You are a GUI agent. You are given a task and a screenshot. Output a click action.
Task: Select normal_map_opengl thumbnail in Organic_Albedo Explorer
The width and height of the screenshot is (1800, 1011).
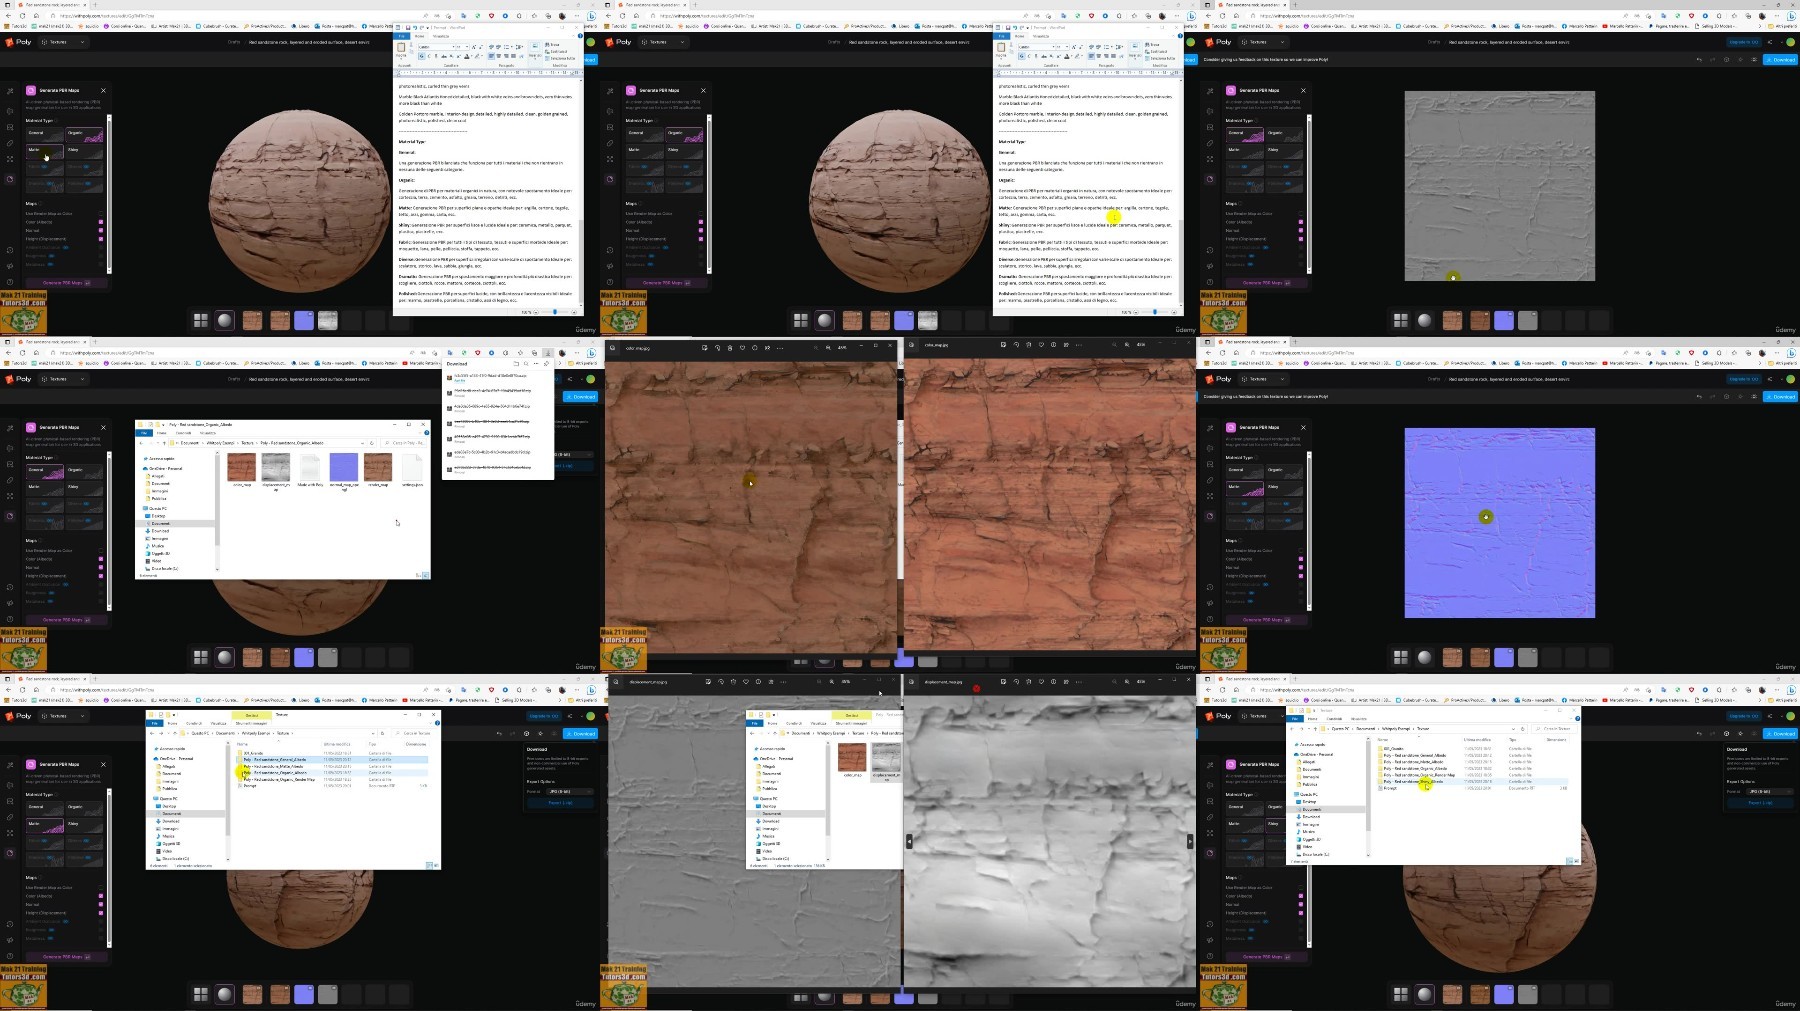click(x=343, y=466)
